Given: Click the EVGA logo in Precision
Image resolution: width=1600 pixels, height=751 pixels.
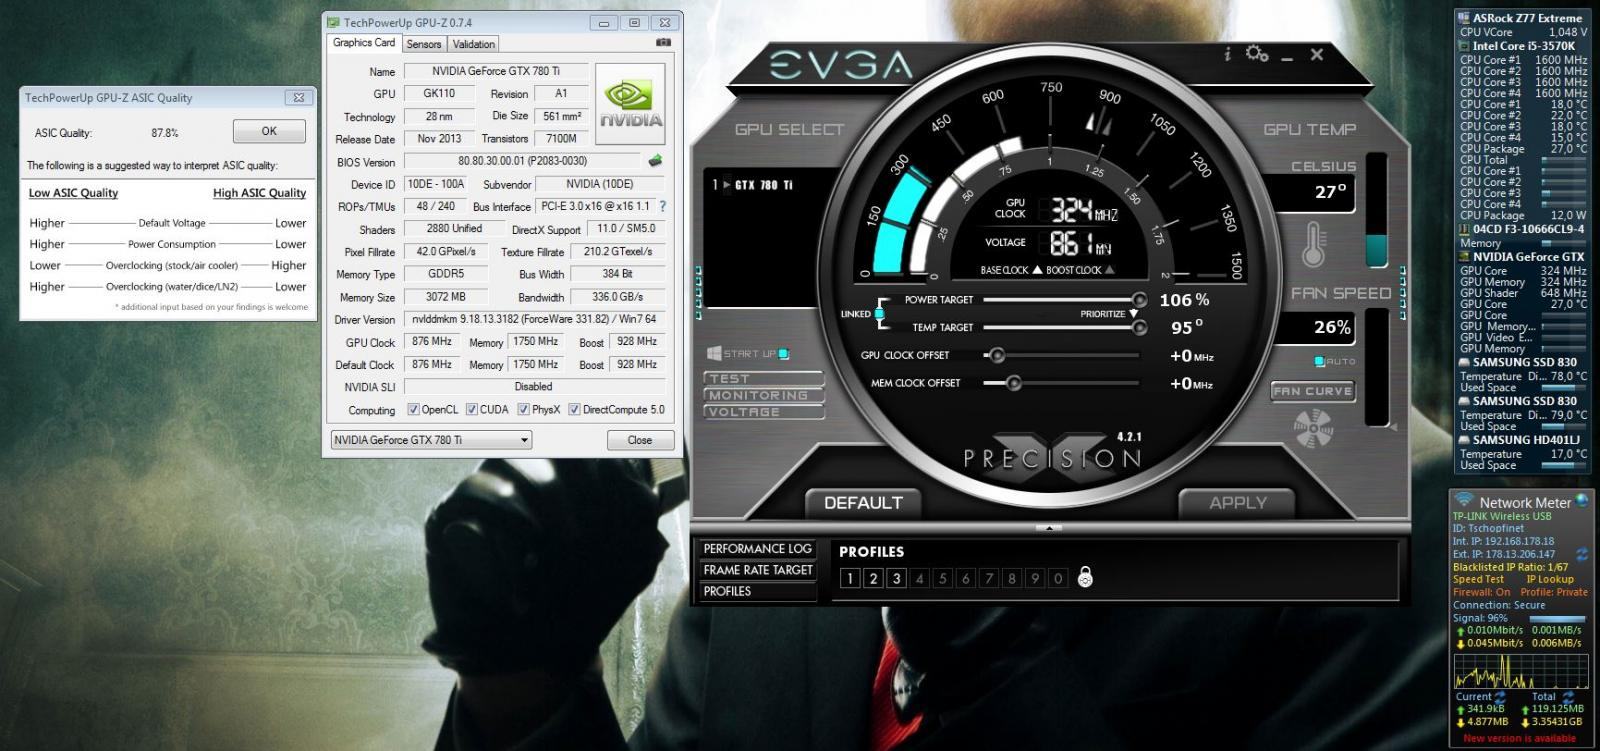Looking at the screenshot, I should [841, 66].
